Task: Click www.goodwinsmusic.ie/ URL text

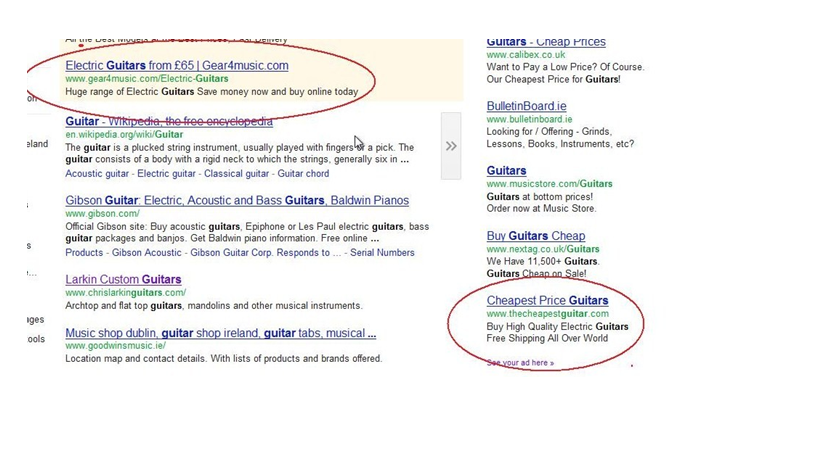Action: [x=115, y=346]
